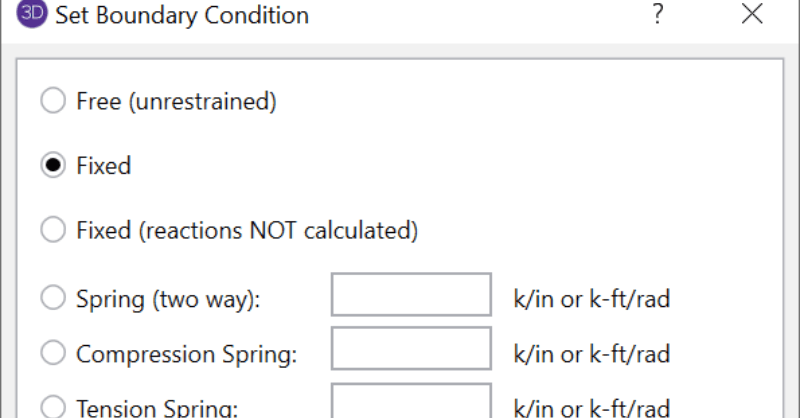Click the 'Compression Spring:' label text
Image resolution: width=800 pixels, height=418 pixels.
click(x=187, y=354)
